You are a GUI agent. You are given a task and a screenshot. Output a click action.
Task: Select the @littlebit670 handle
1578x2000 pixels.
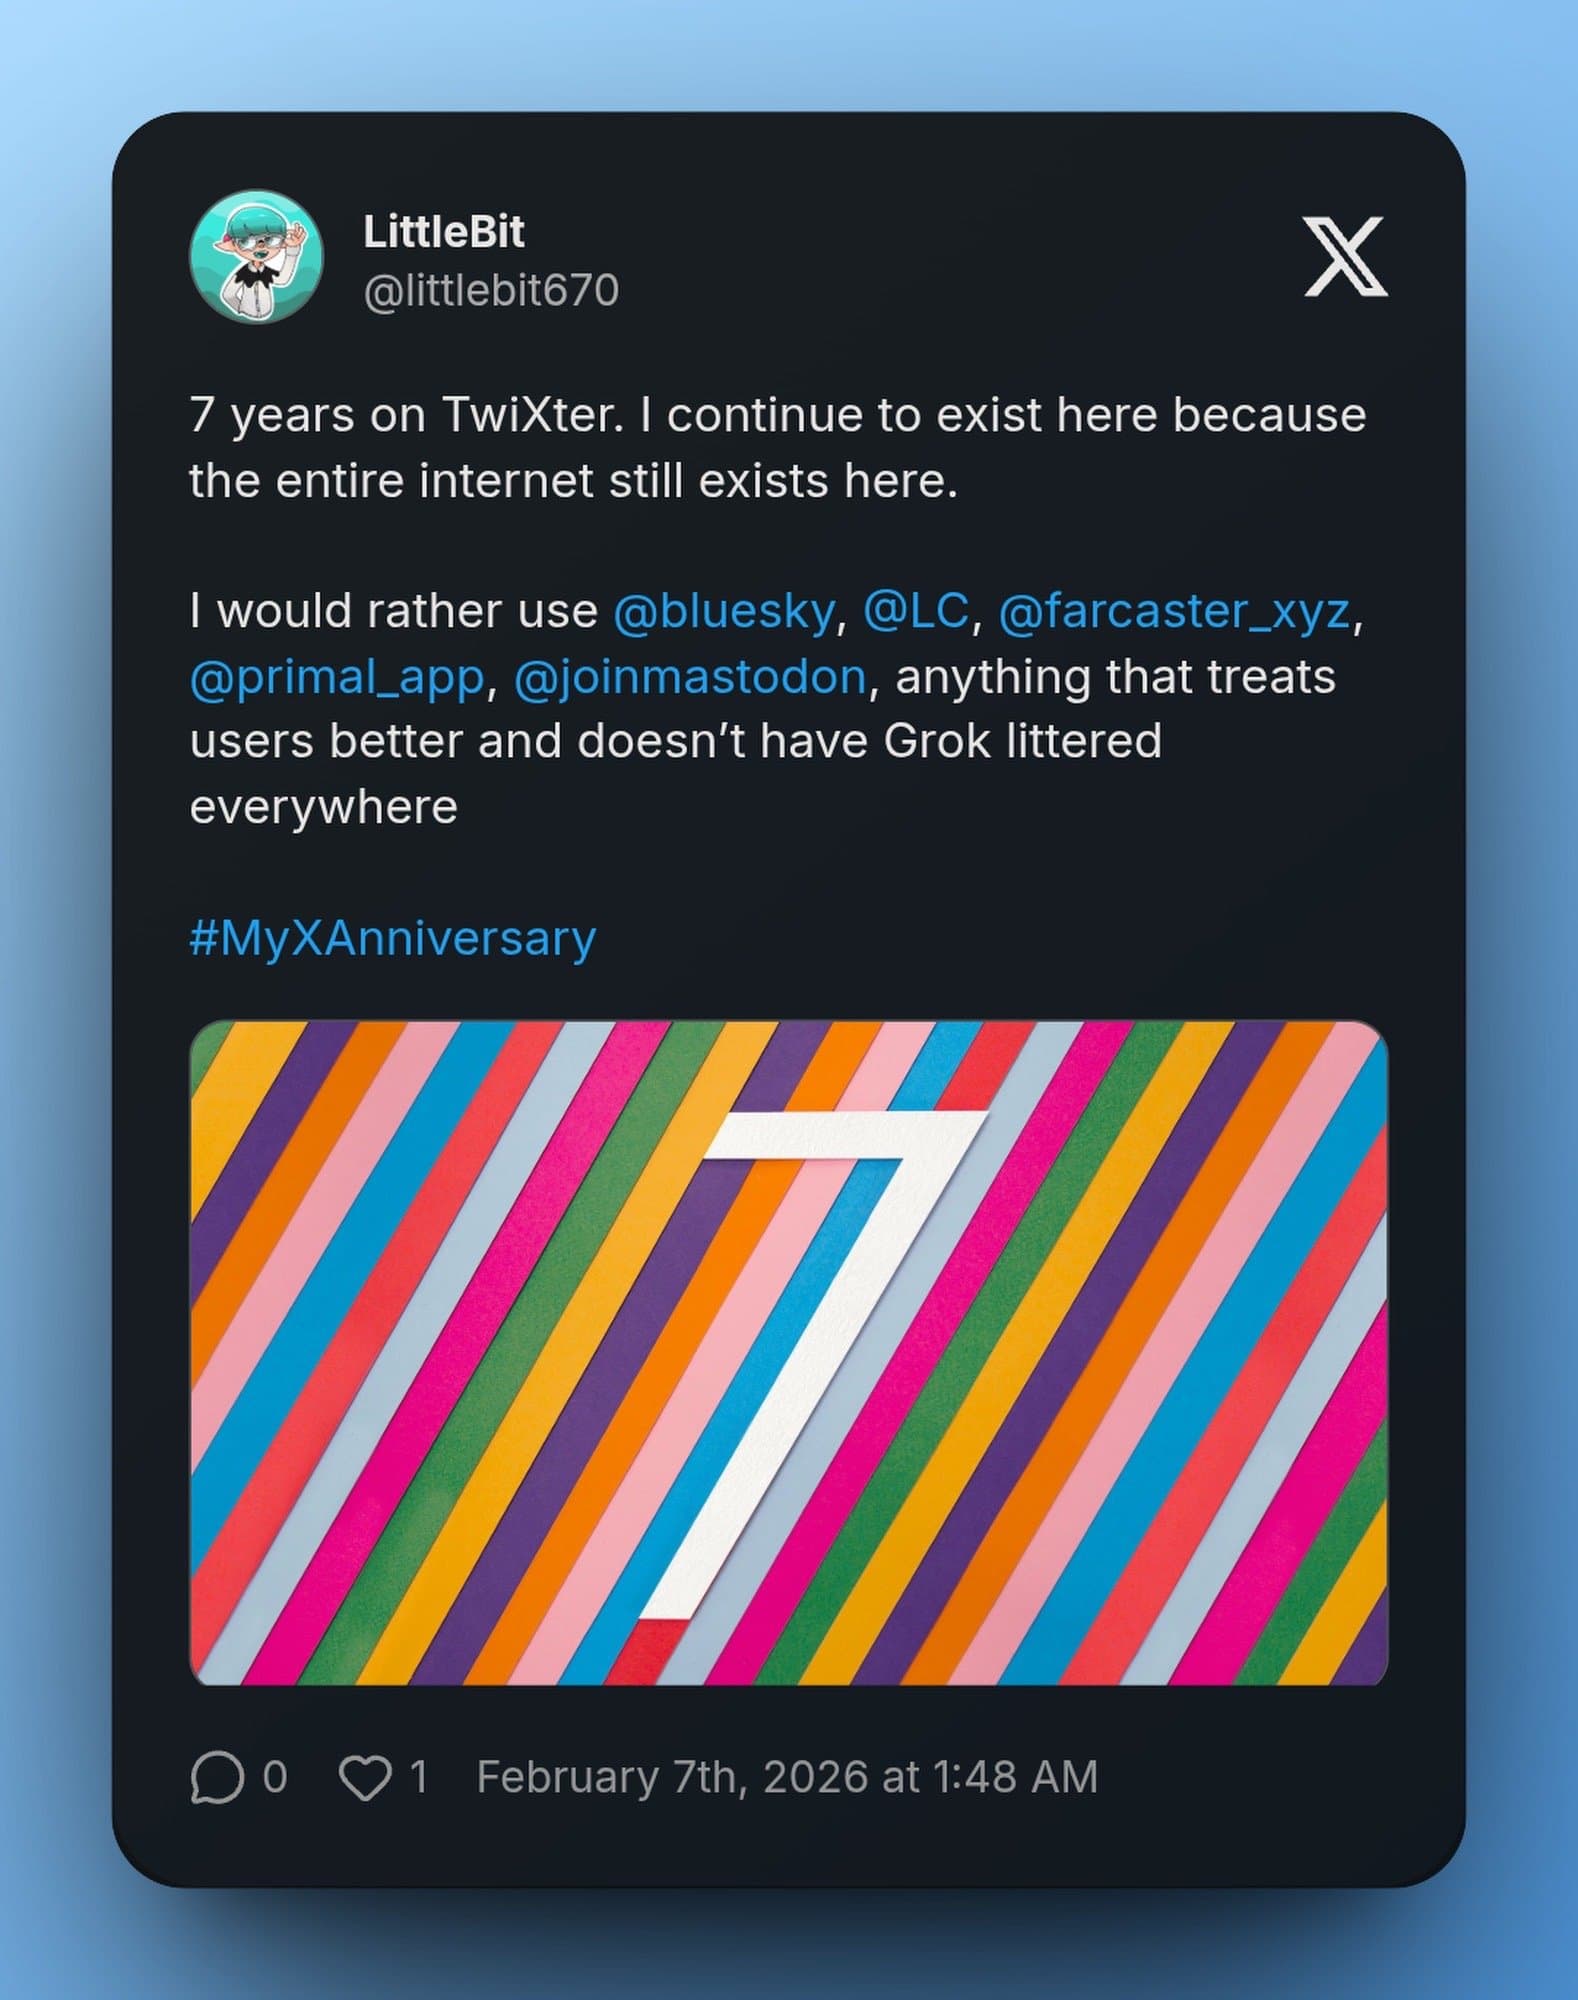[493, 290]
